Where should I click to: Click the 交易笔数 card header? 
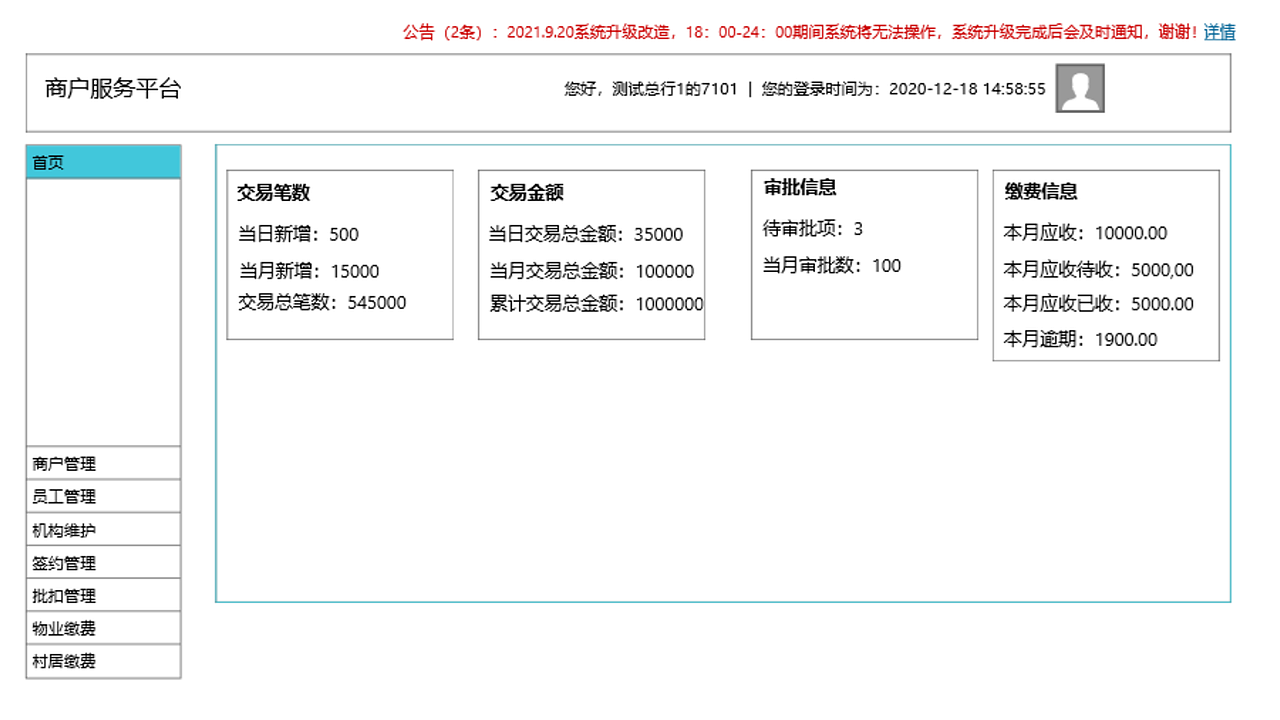pyautogui.click(x=272, y=192)
